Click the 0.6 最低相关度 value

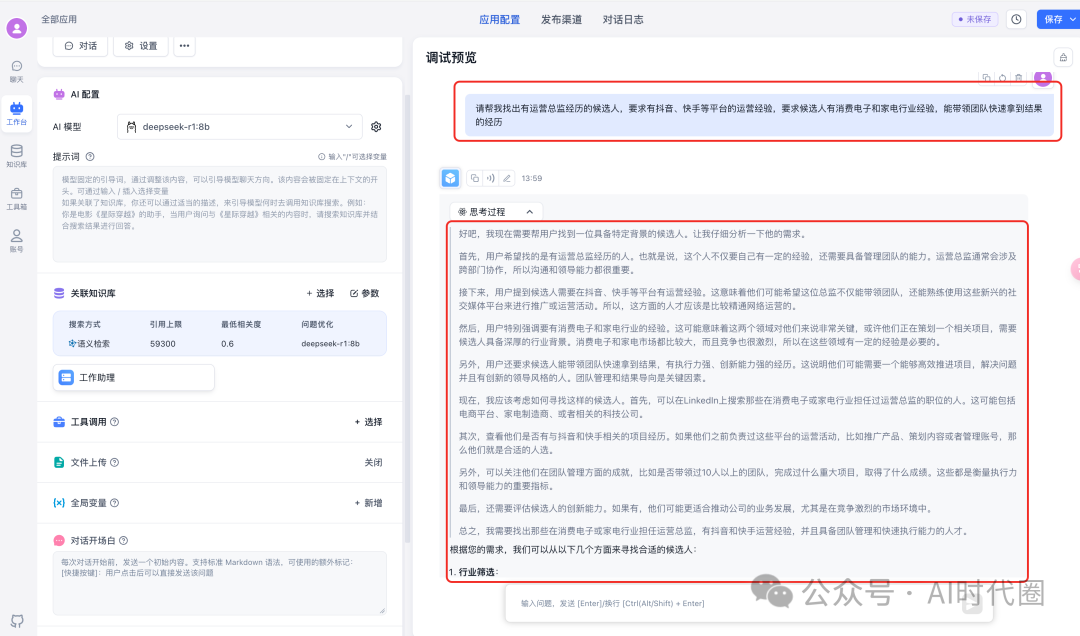(x=227, y=343)
